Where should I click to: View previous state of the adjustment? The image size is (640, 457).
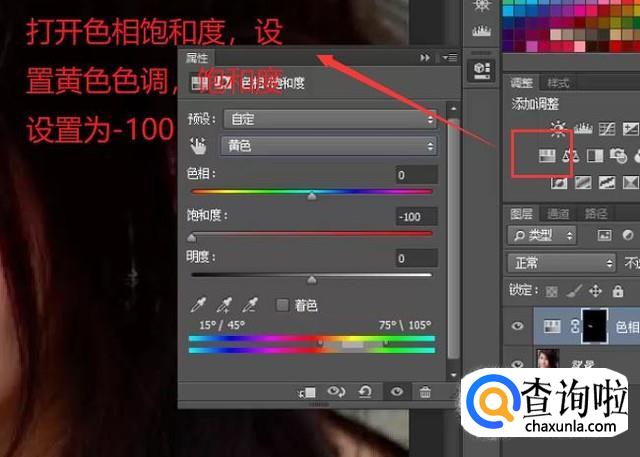click(336, 392)
